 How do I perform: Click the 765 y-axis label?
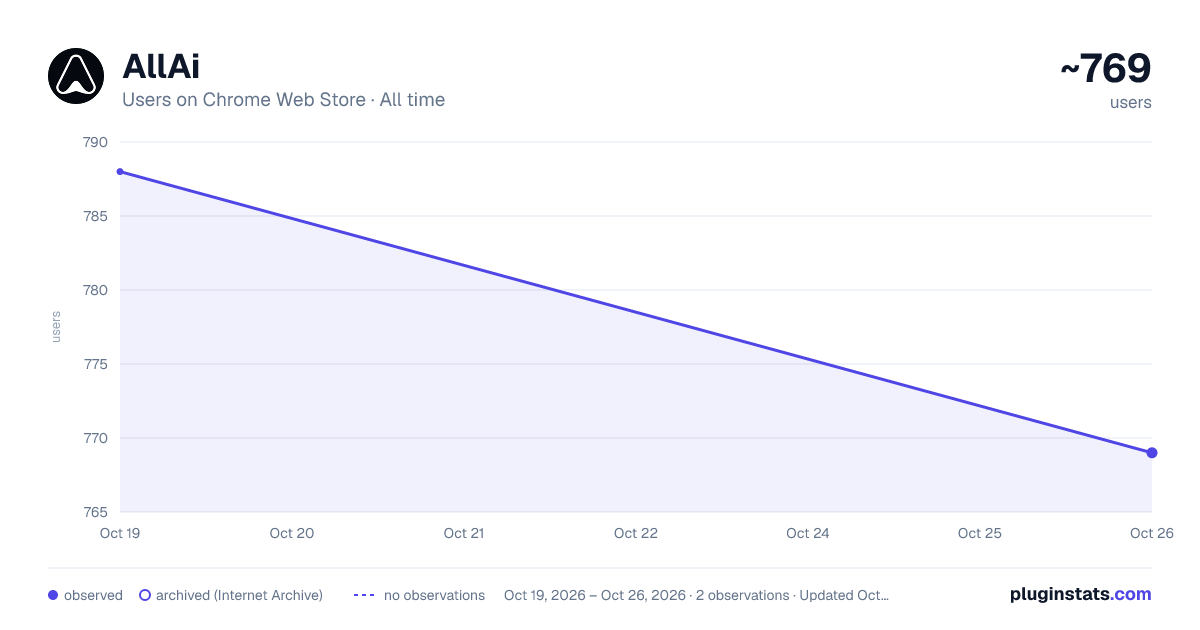(95, 512)
